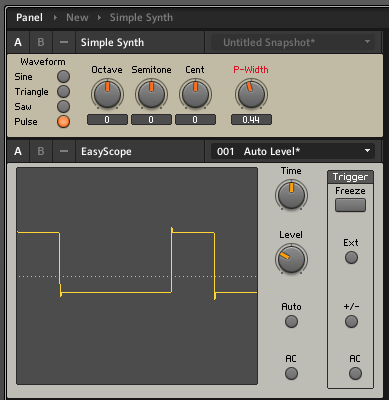Click the Trigger Freeze button
Screen dimensions: 389x400
(350, 205)
